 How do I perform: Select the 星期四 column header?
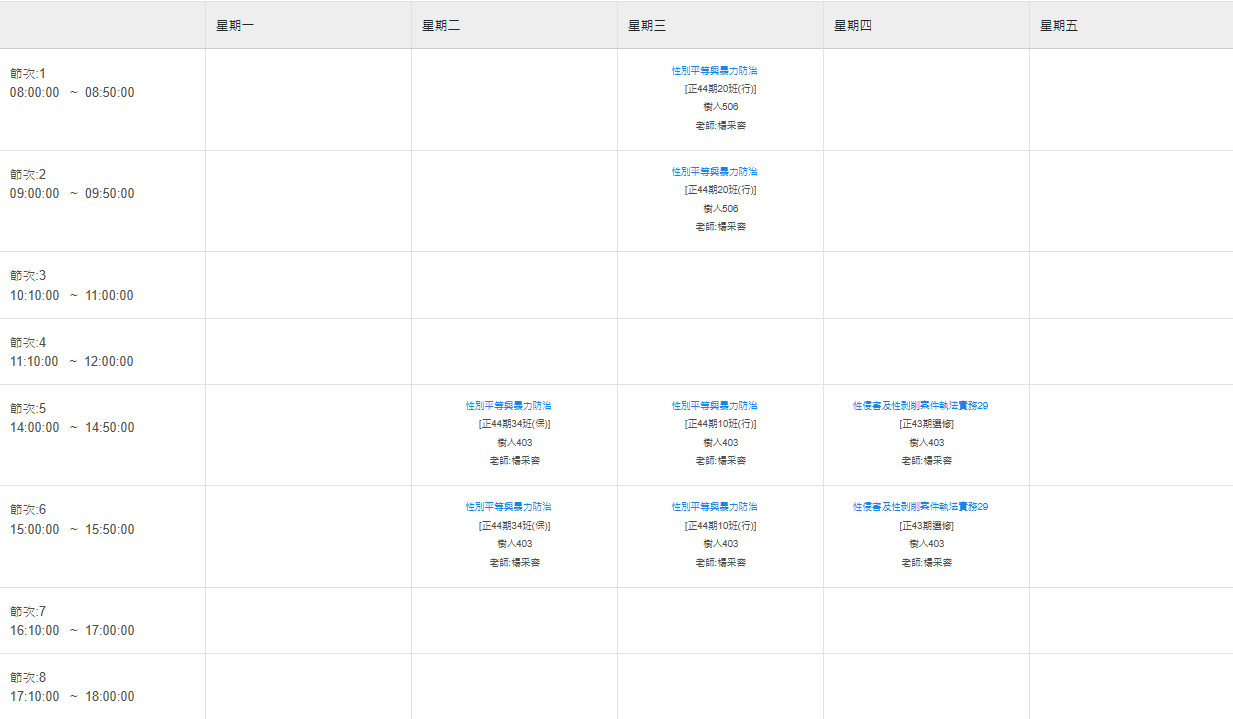tap(853, 26)
